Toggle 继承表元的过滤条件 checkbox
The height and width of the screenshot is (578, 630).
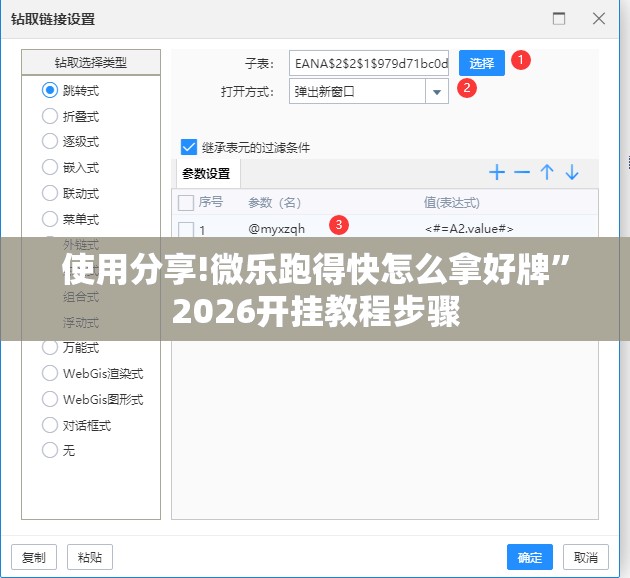(189, 147)
